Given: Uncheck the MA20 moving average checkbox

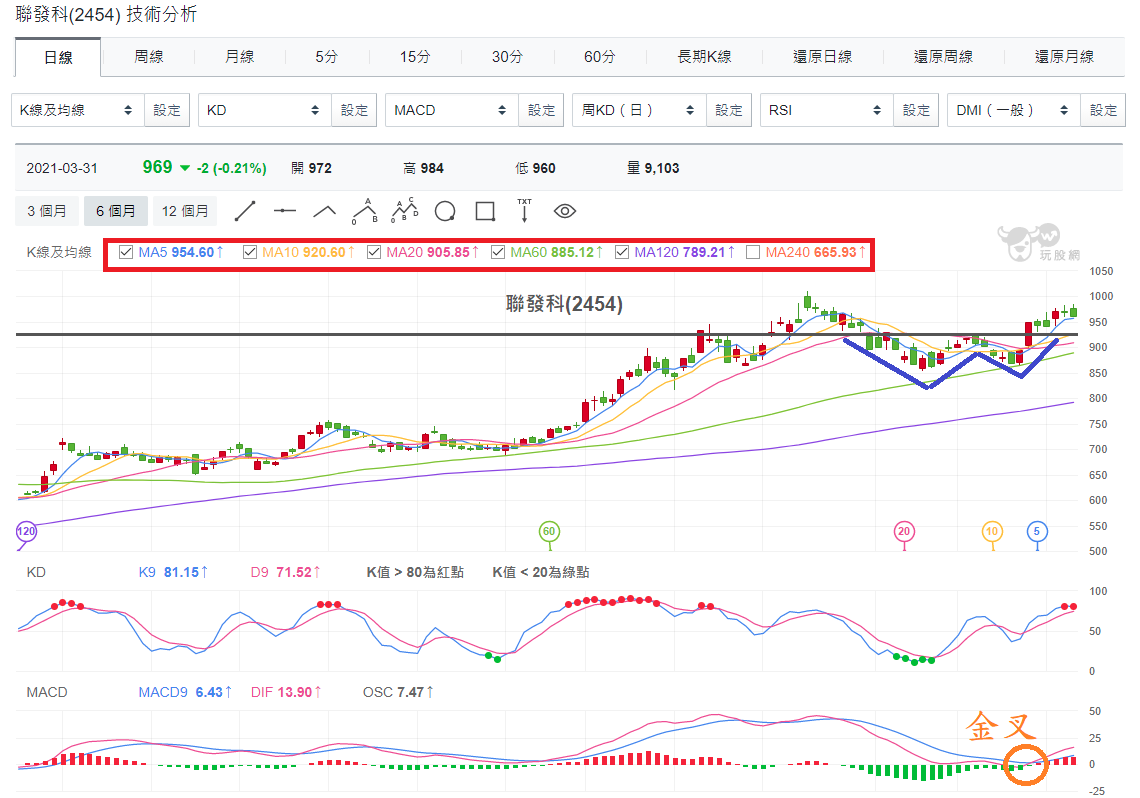Looking at the screenshot, I should (x=374, y=252).
